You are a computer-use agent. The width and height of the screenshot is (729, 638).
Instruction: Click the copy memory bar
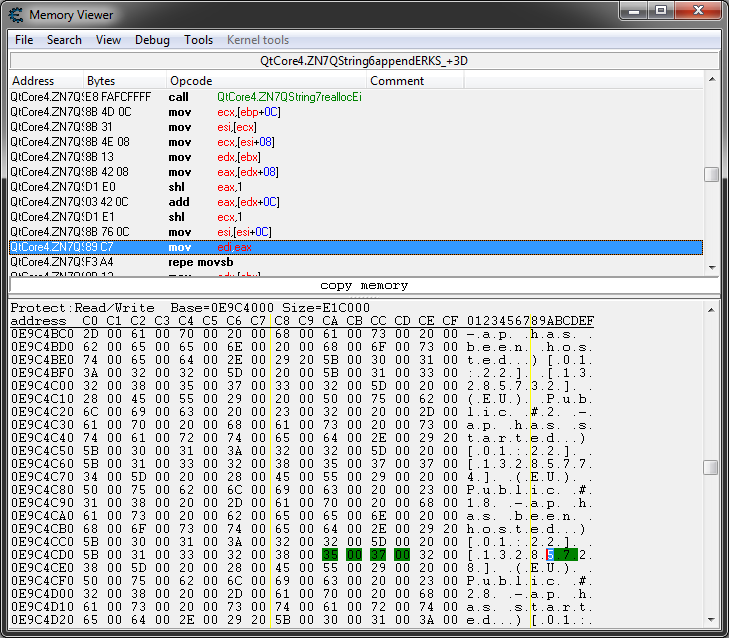pyautogui.click(x=364, y=286)
